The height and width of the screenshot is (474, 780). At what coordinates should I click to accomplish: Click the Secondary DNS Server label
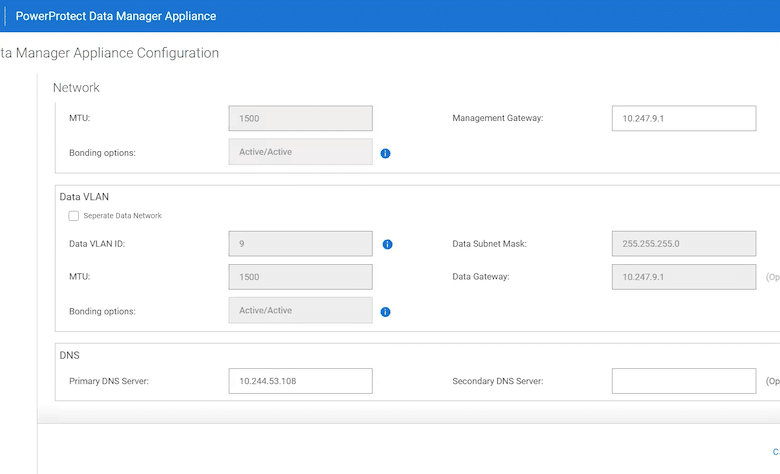tap(497, 381)
